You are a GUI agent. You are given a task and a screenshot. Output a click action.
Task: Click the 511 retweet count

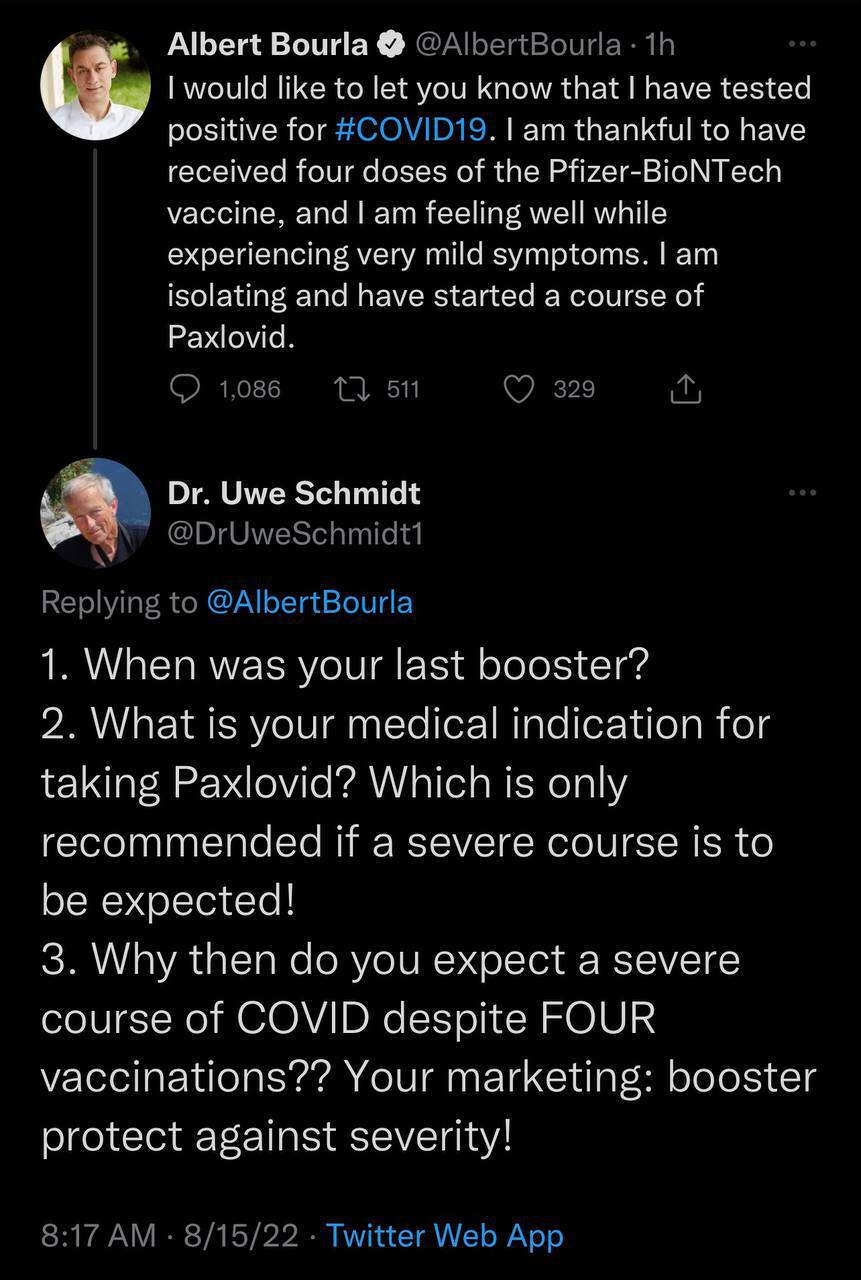[x=402, y=389]
